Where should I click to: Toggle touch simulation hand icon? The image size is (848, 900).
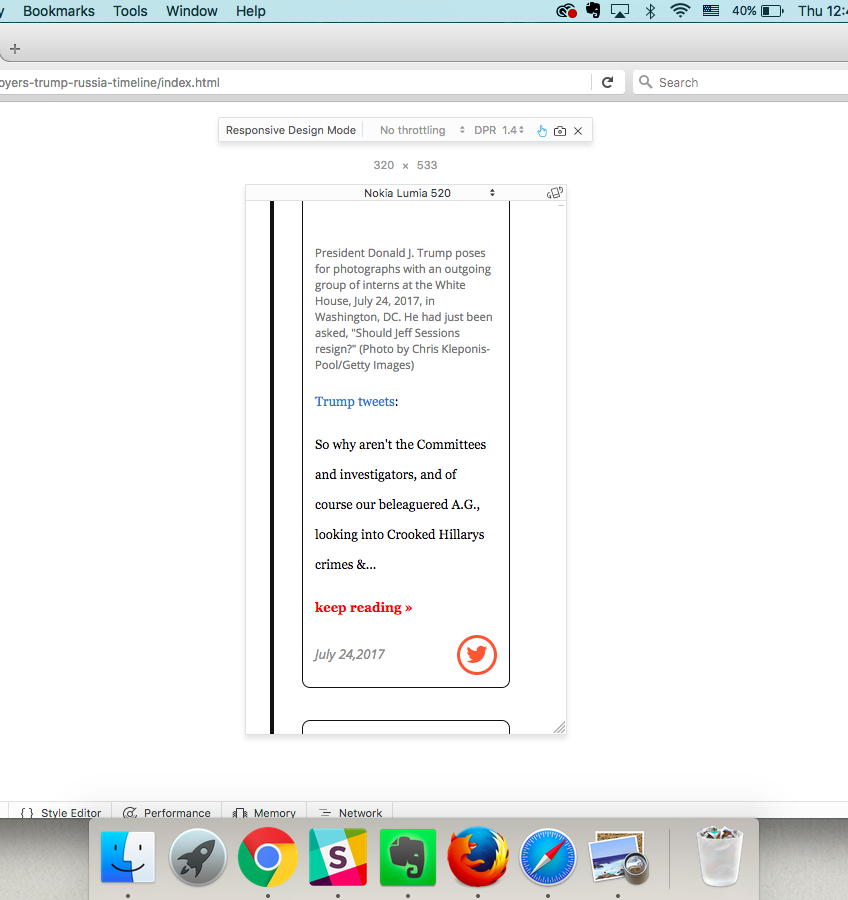[x=542, y=131]
